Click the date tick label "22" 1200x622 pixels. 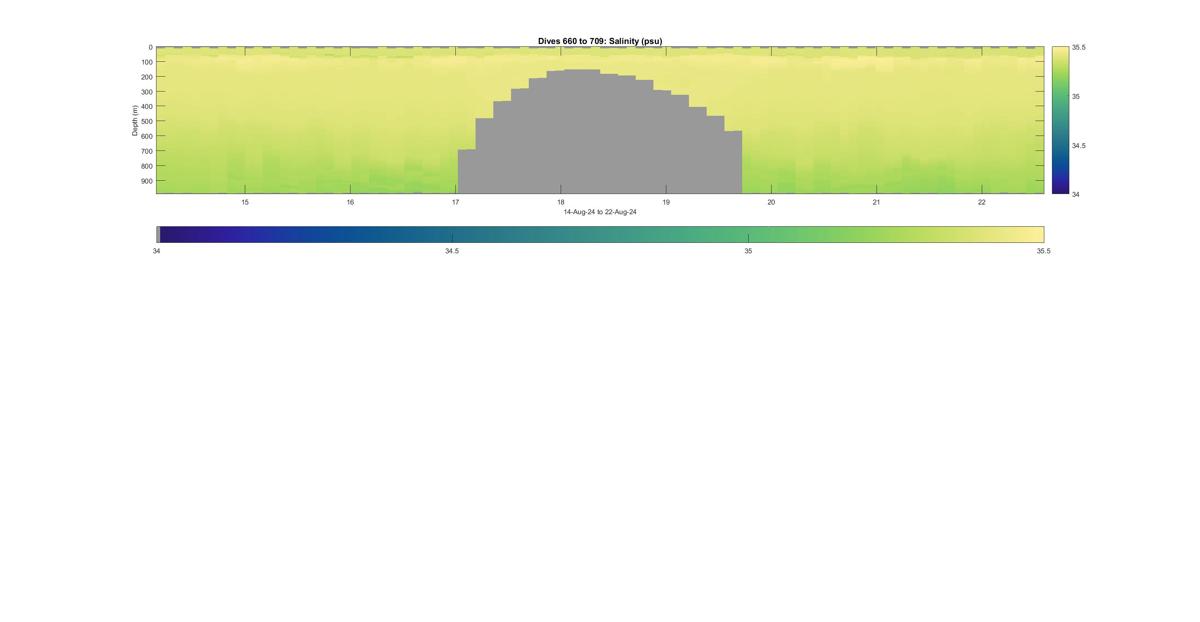pos(982,202)
